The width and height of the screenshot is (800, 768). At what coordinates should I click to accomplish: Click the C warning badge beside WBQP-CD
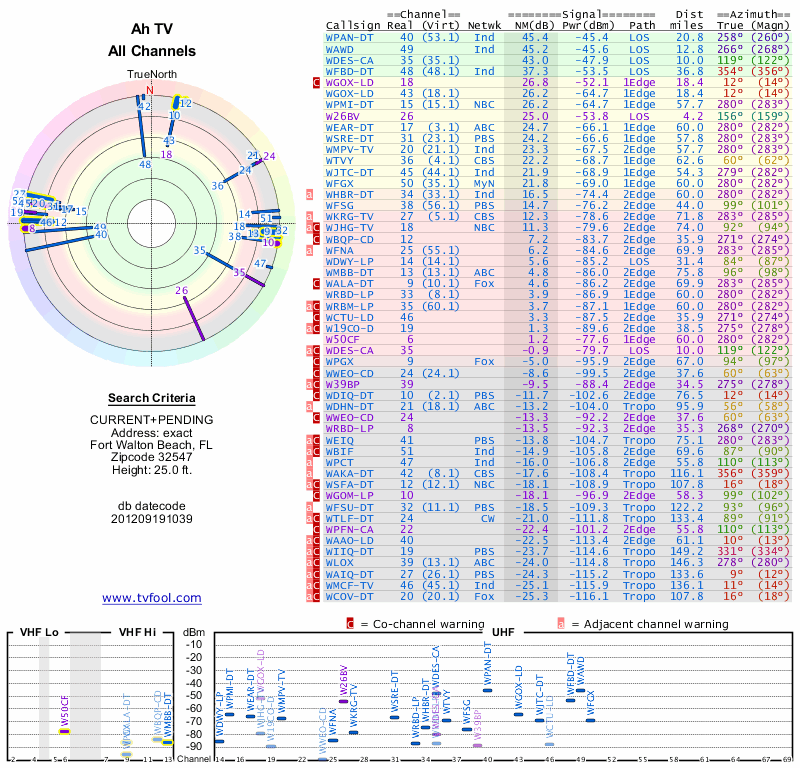(x=316, y=239)
